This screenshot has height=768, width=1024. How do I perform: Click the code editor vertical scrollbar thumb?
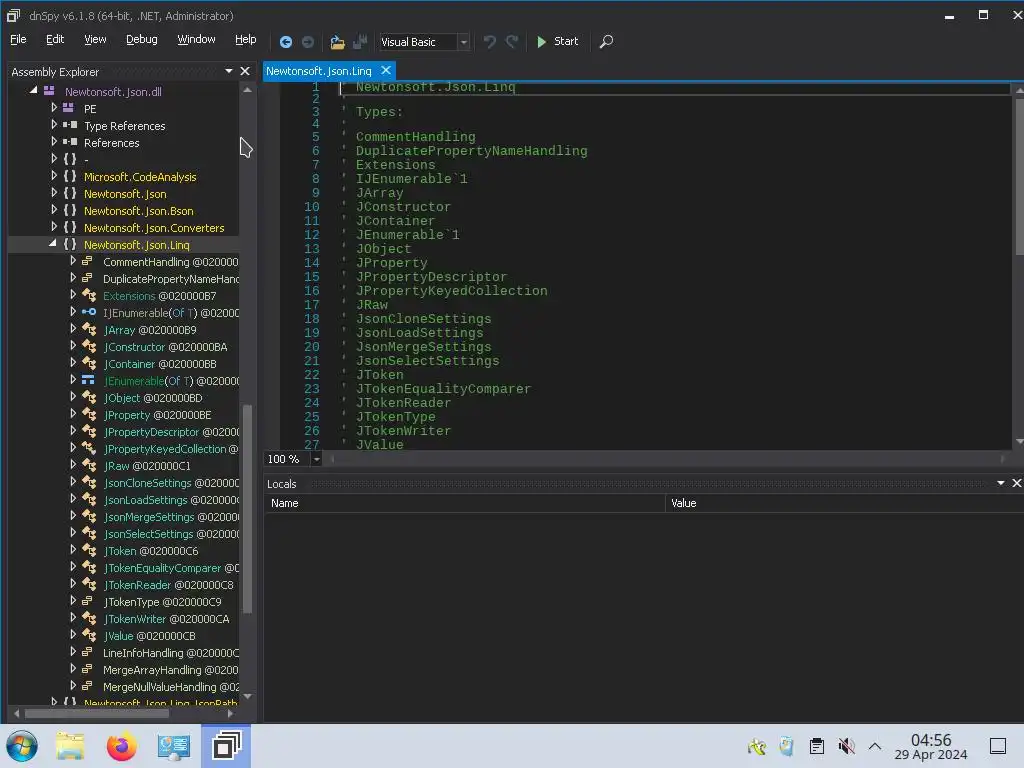(1019, 176)
